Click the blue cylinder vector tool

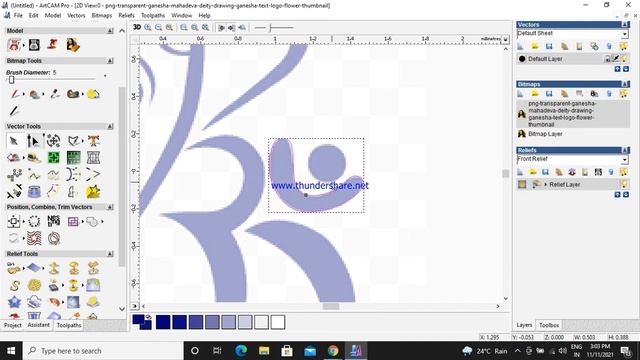34,191
